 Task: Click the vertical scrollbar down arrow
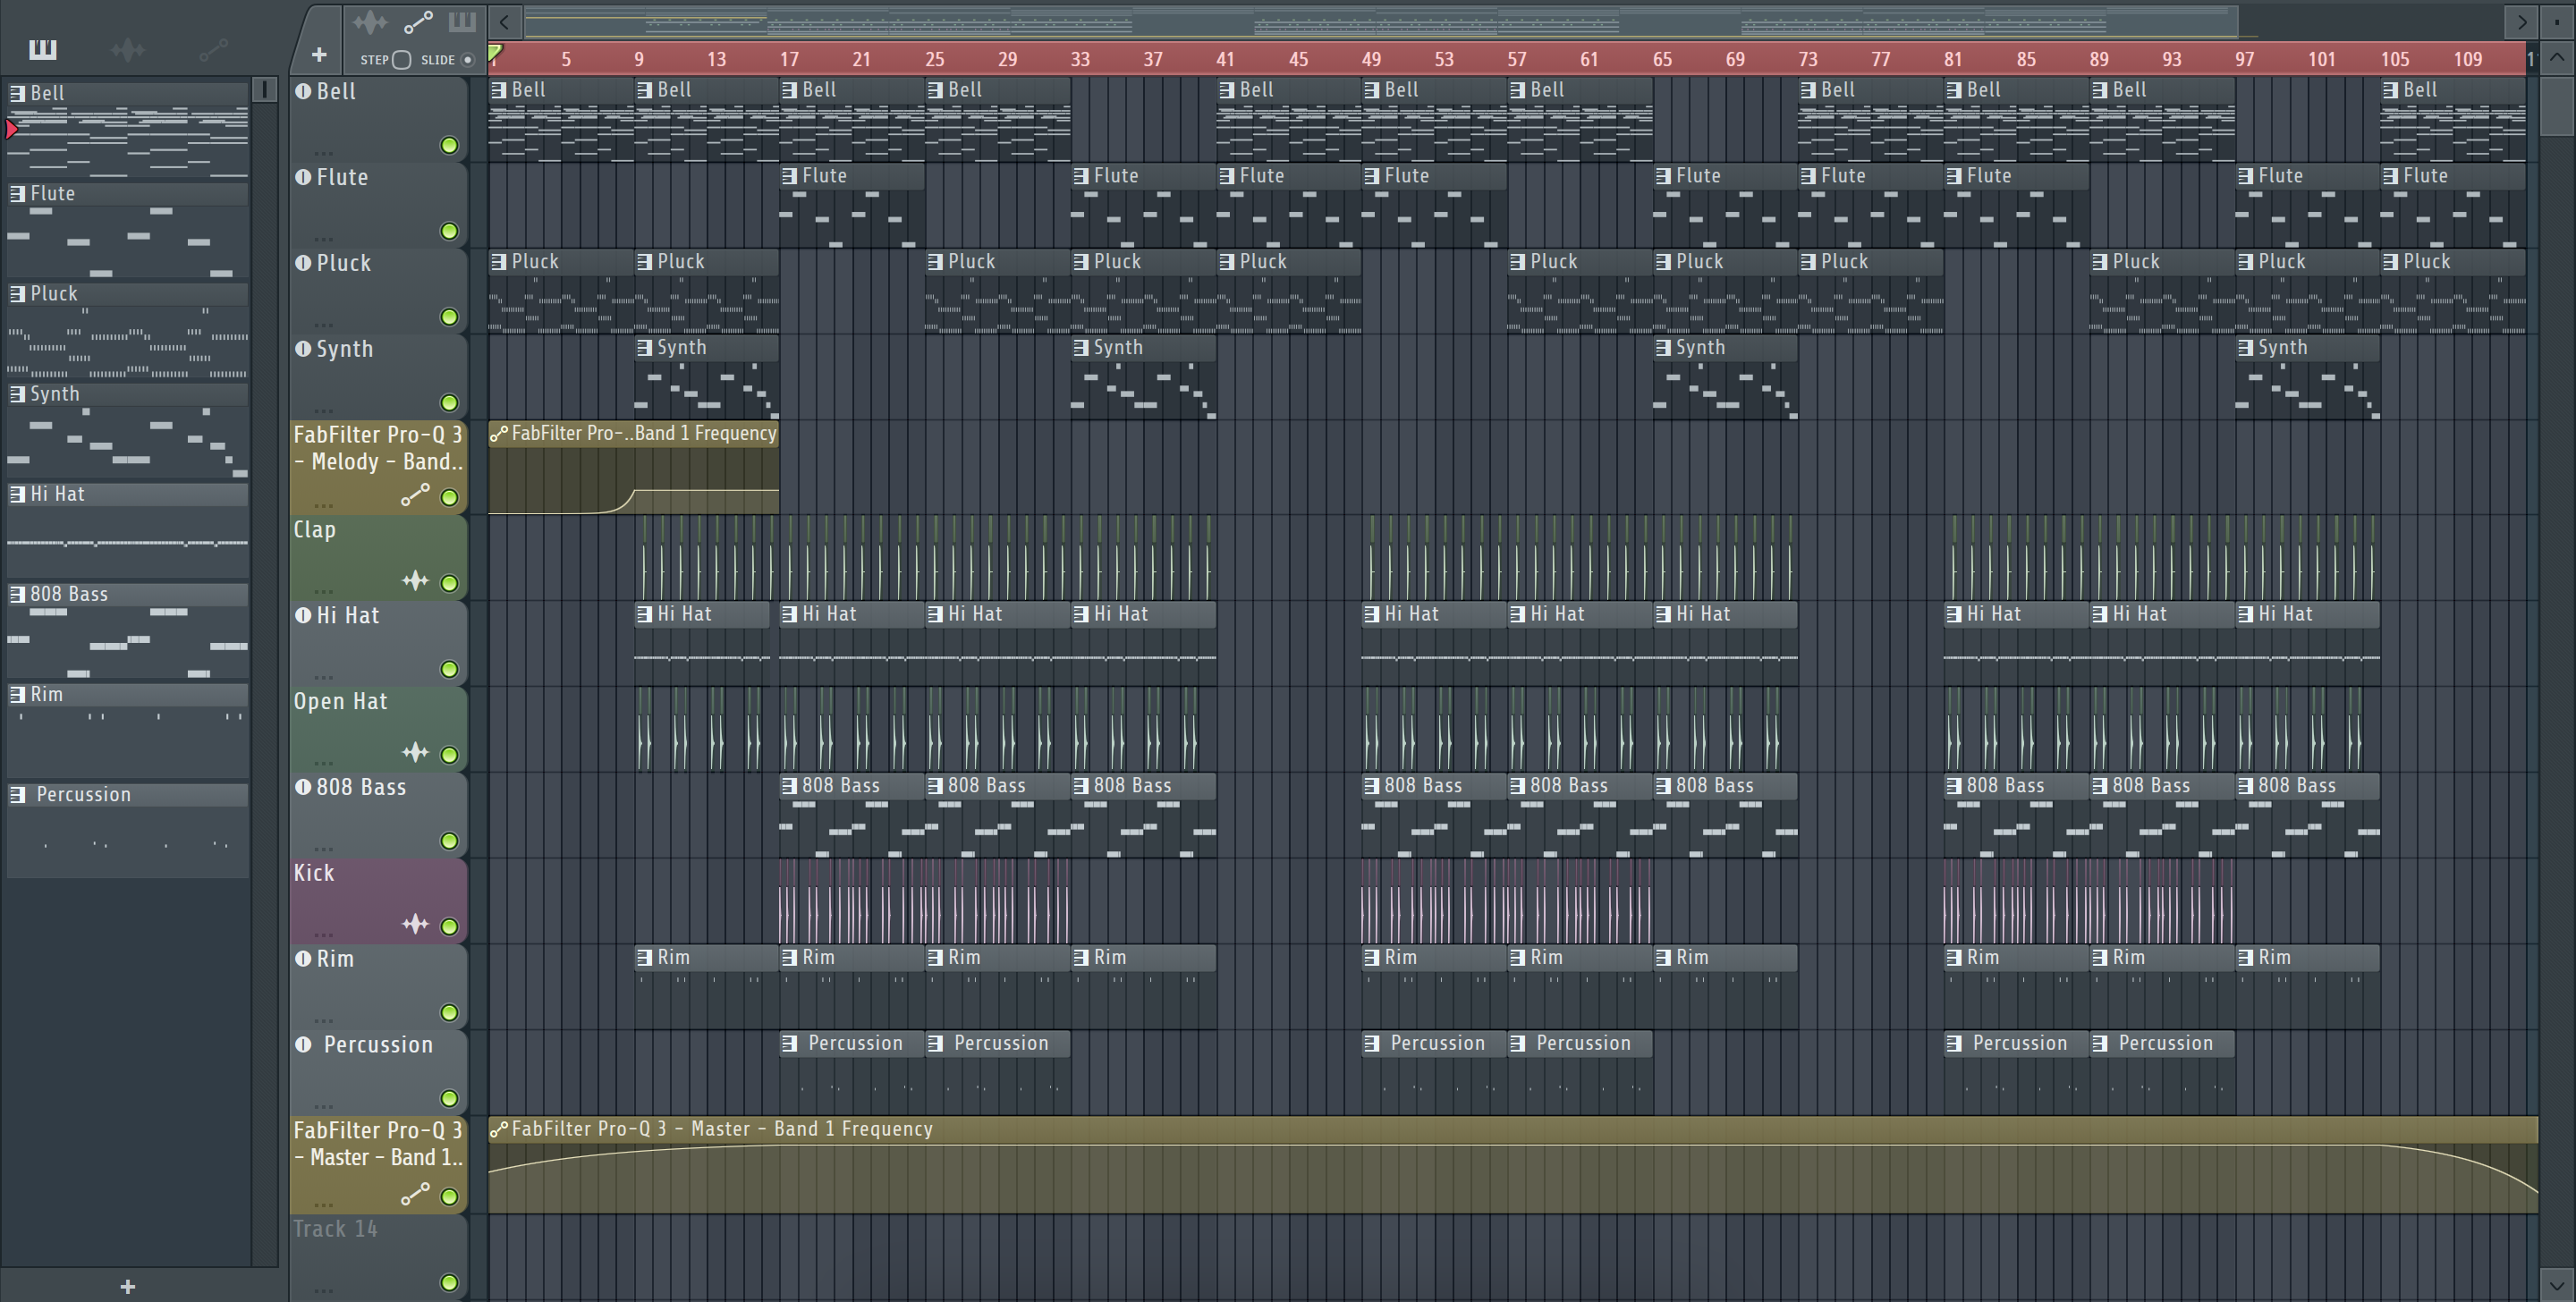coord(2556,1285)
